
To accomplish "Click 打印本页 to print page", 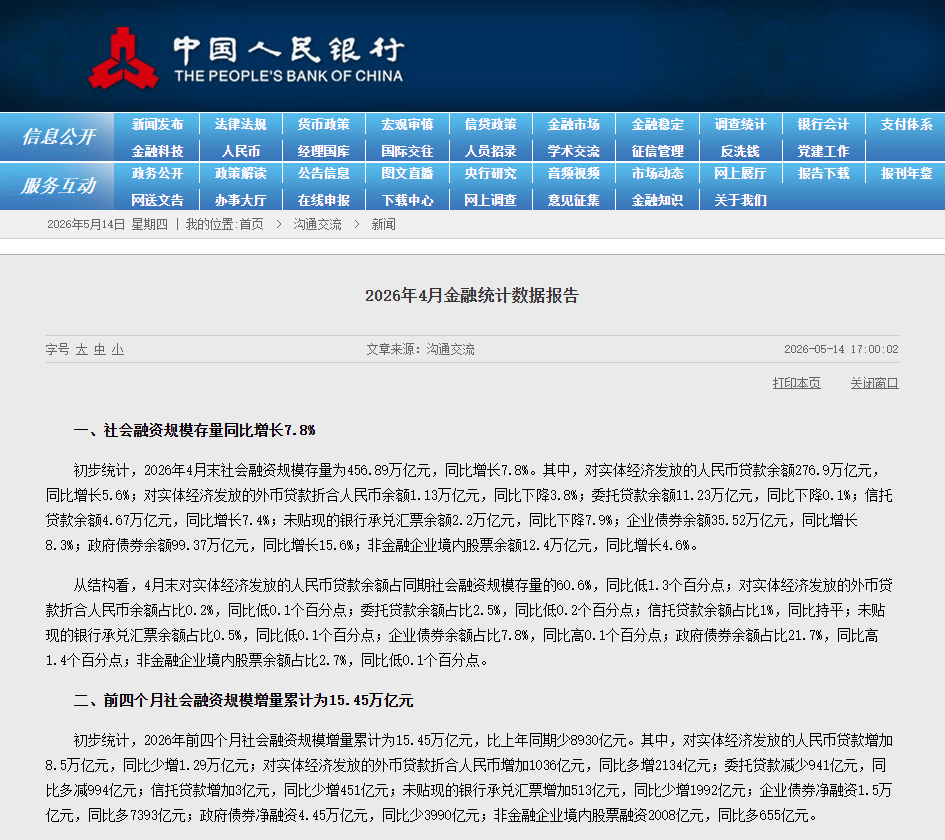I will [x=796, y=383].
